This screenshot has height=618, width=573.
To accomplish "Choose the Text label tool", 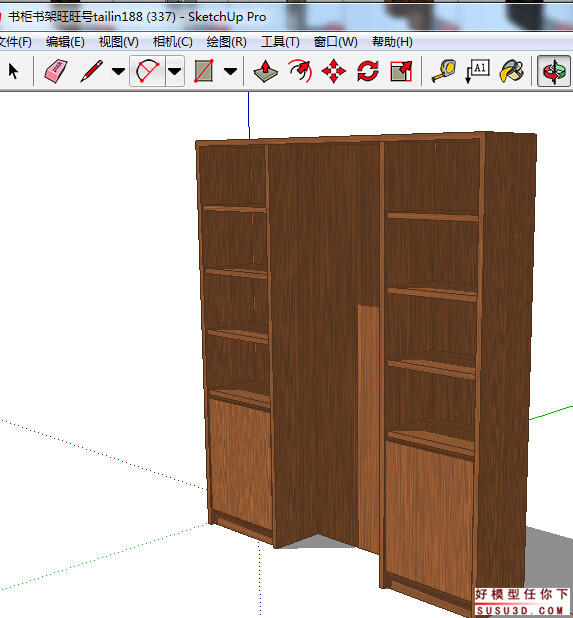I will (477, 71).
